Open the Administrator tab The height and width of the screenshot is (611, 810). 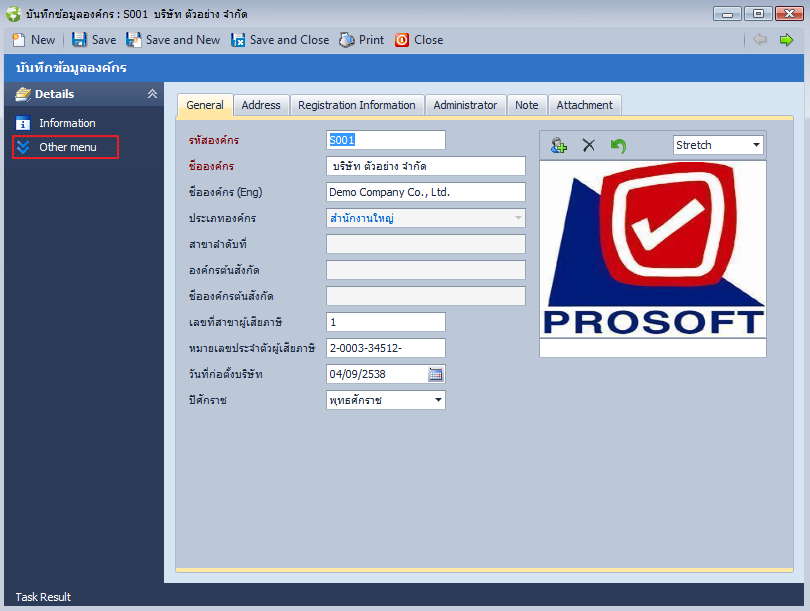(x=465, y=105)
